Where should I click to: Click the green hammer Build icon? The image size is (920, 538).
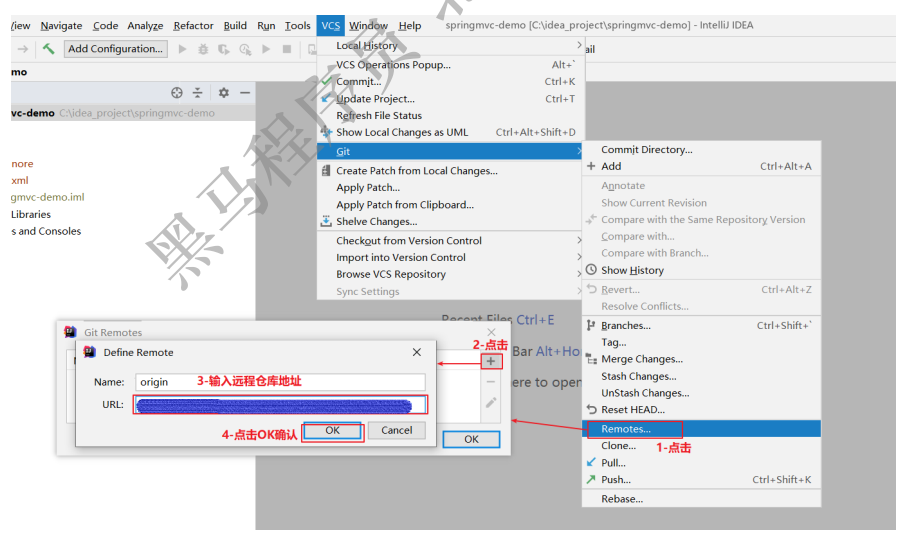click(x=48, y=49)
